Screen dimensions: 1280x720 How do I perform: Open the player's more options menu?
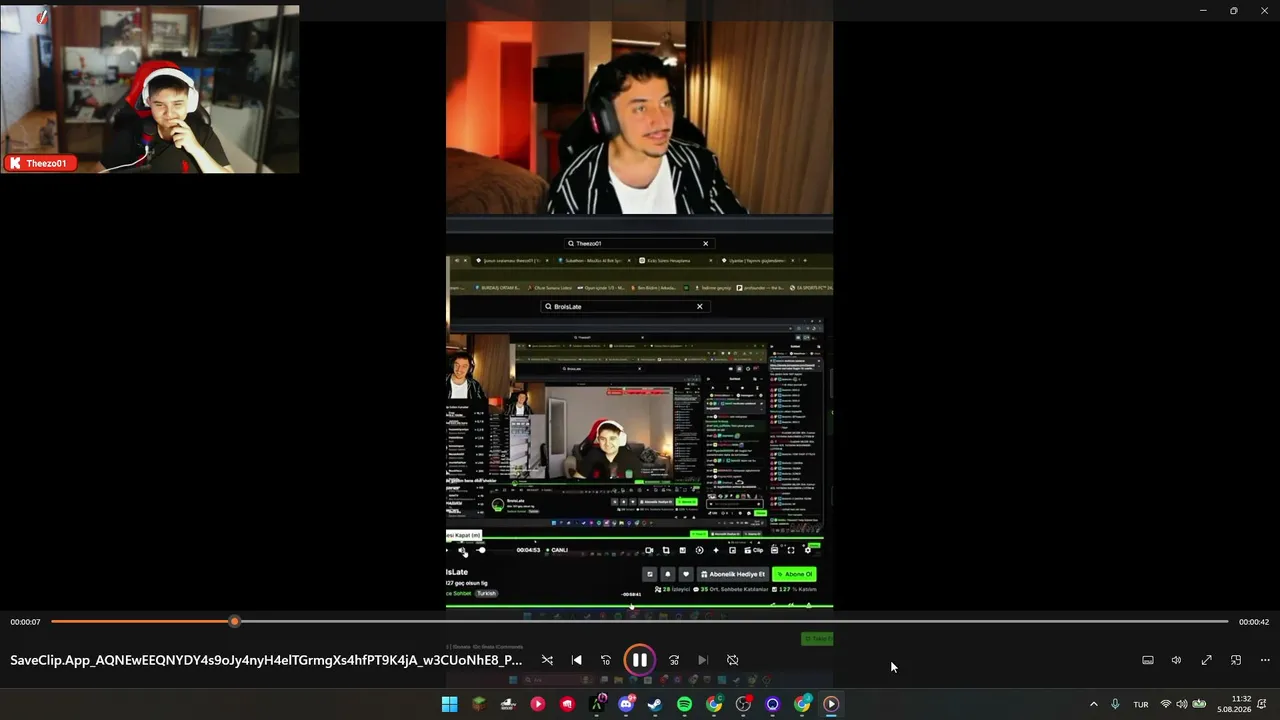1265,660
